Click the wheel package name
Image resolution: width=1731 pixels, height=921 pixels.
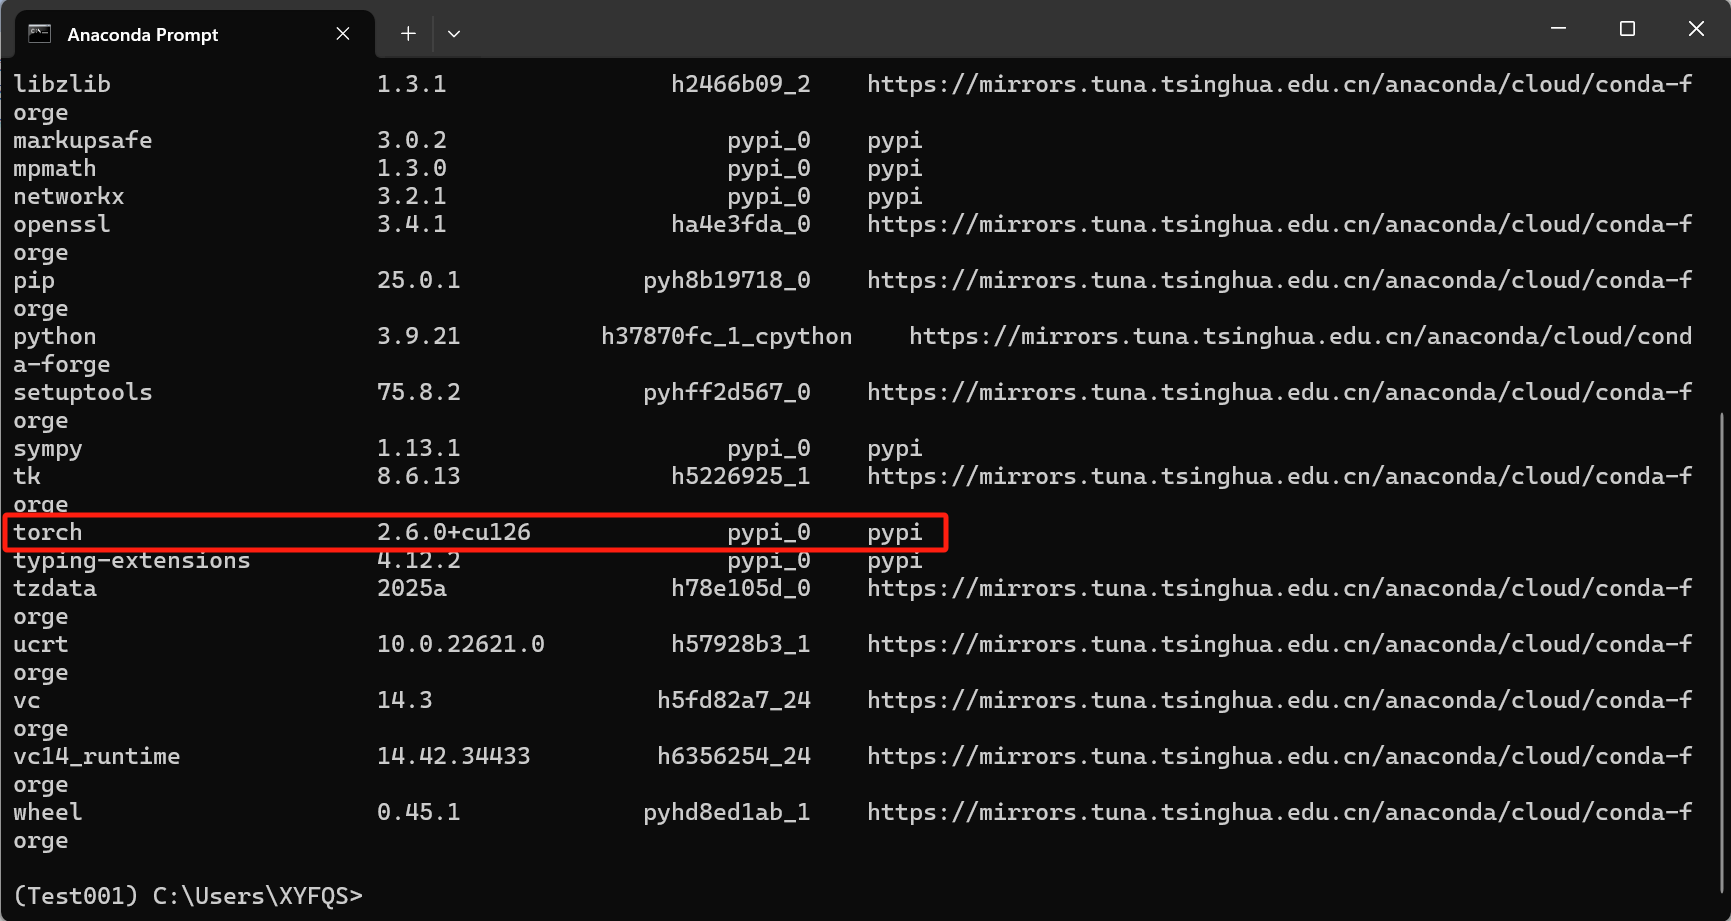point(48,812)
